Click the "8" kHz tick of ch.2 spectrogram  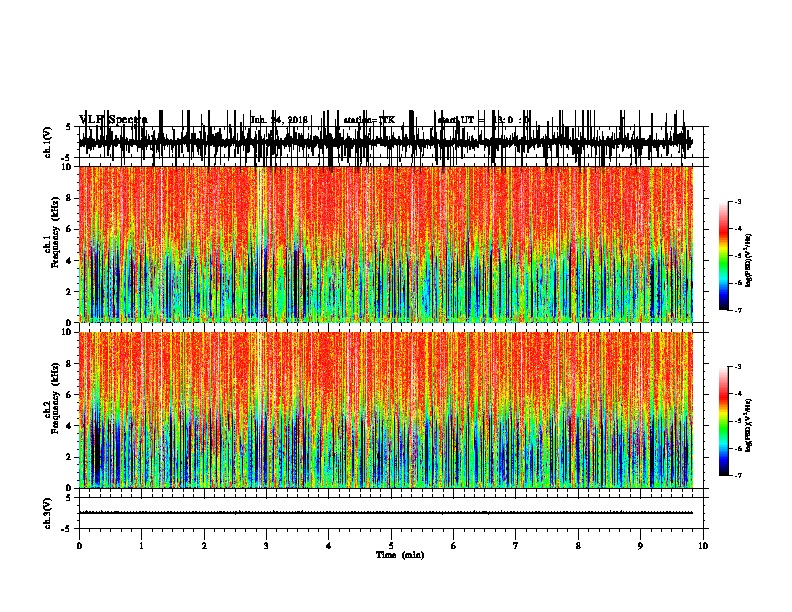click(x=69, y=364)
